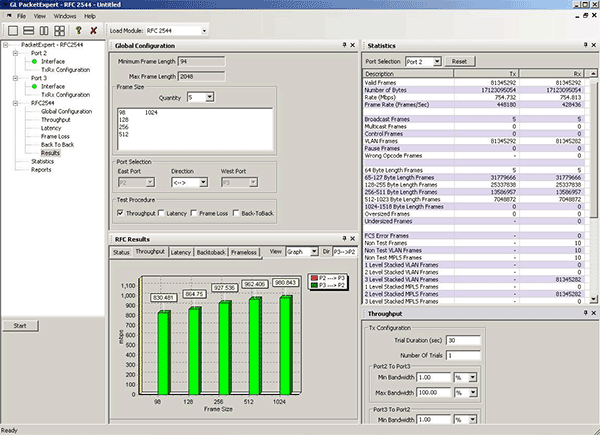Select the horizontal split layout icon

[29, 31]
